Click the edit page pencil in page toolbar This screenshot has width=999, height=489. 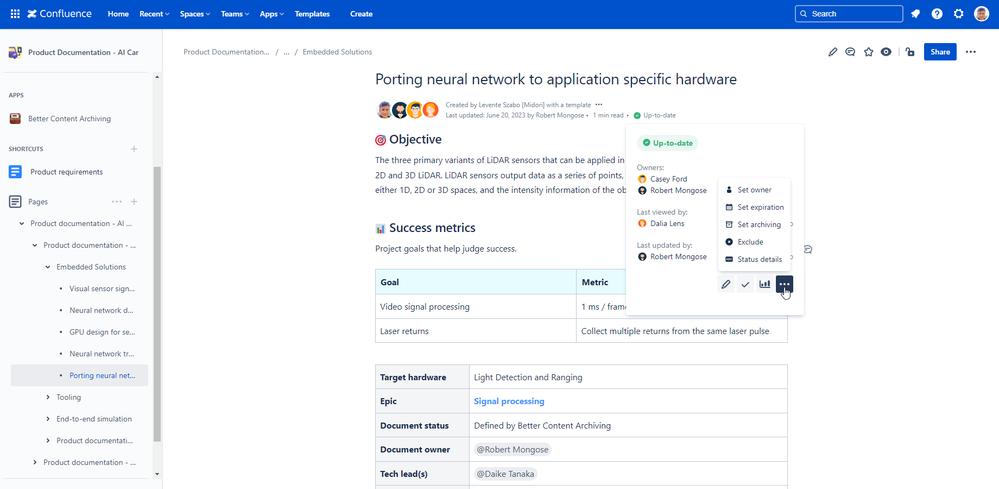point(832,52)
